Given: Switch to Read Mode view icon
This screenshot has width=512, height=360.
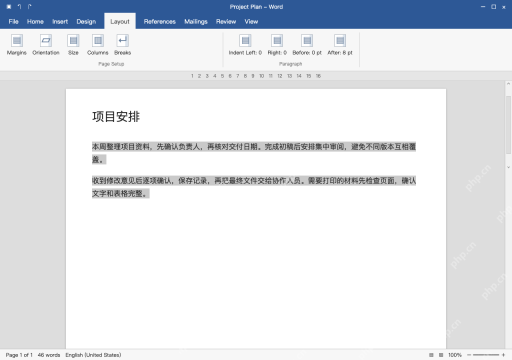Looking at the screenshot, I should [431, 355].
